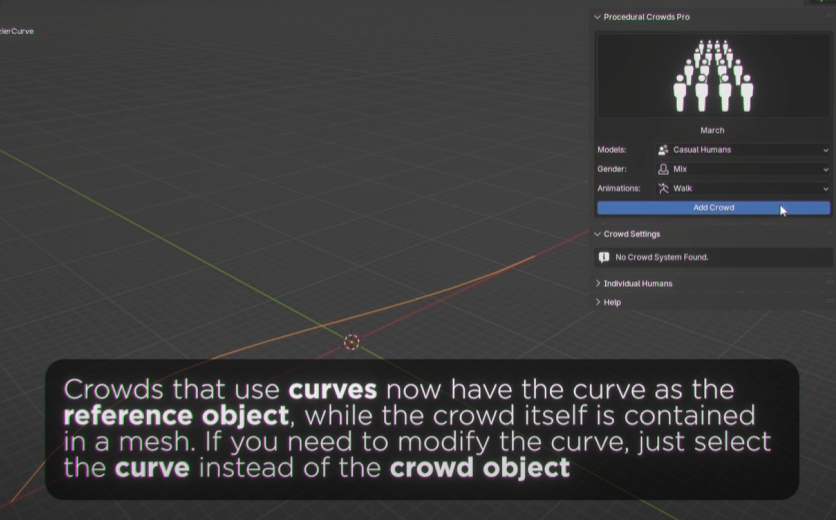Collapse the Crowd Settings section
The image size is (836, 520).
click(598, 234)
